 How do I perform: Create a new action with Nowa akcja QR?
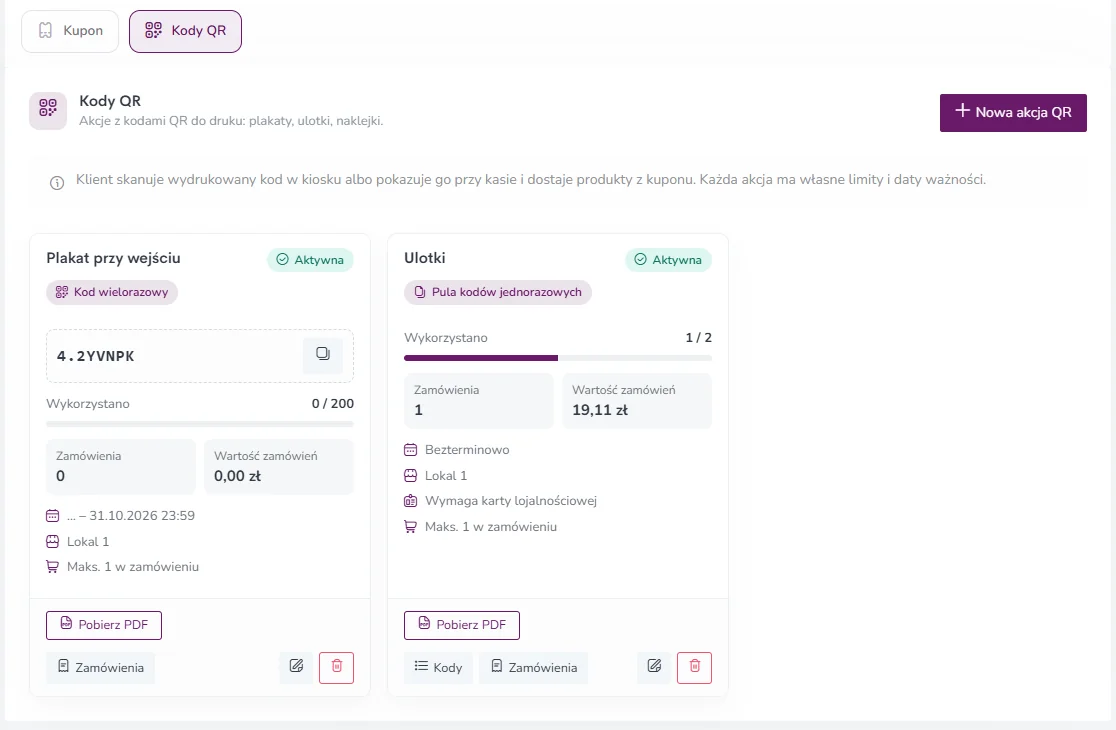point(1013,112)
